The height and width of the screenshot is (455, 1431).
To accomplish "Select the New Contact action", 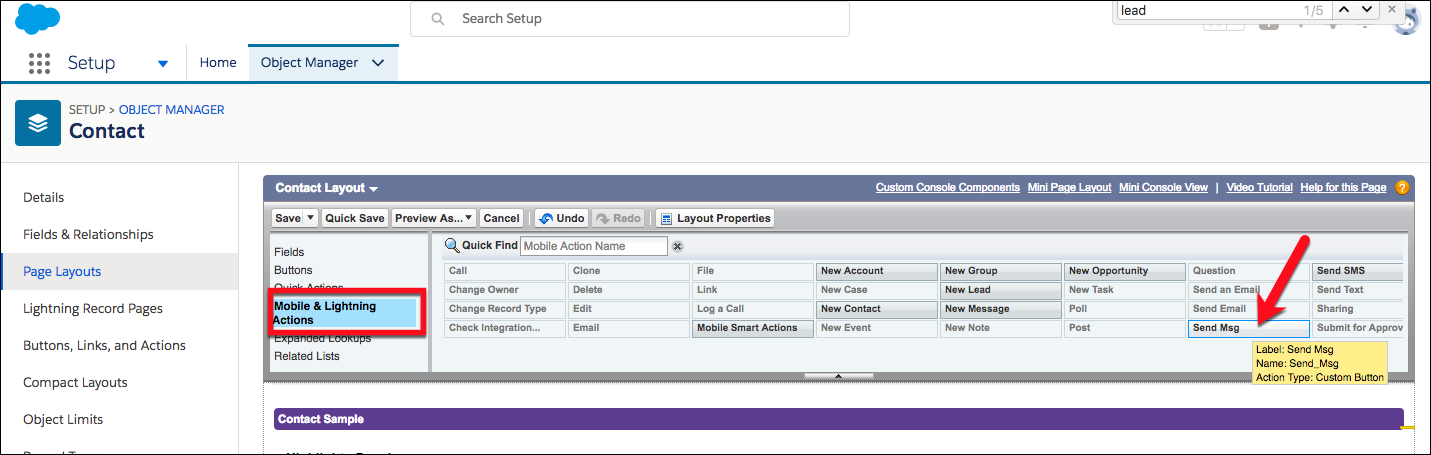I will [x=877, y=309].
